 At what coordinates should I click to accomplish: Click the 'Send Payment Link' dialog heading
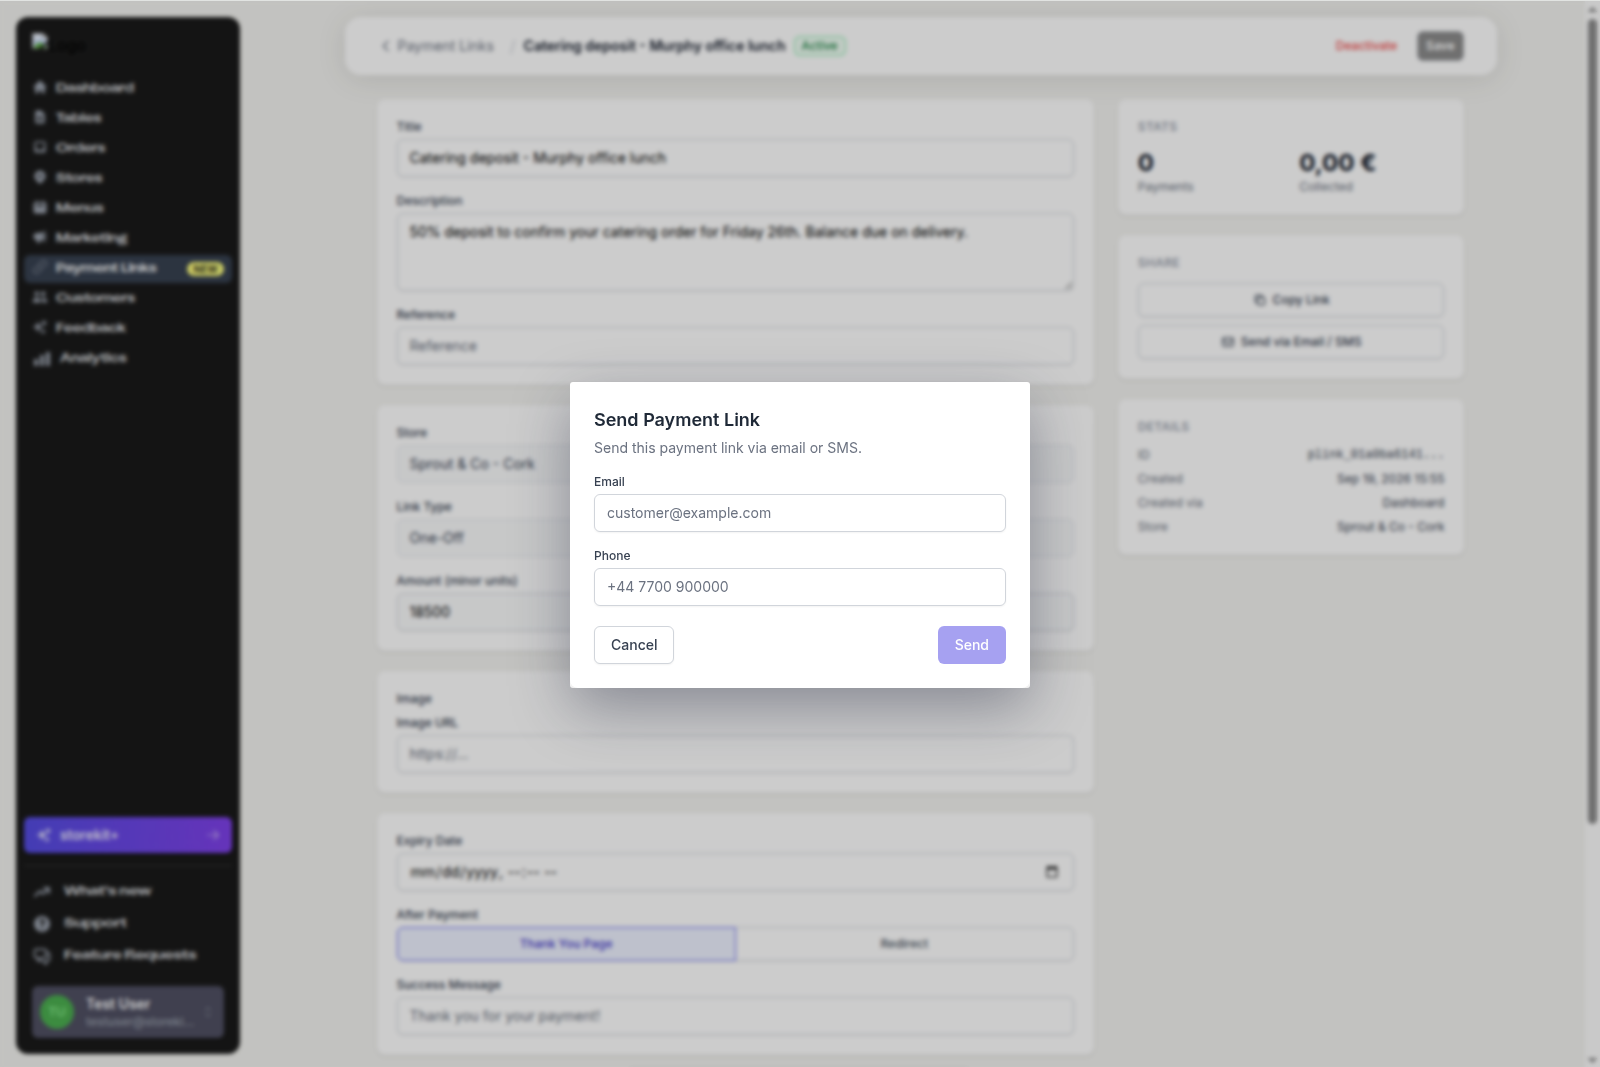(677, 420)
